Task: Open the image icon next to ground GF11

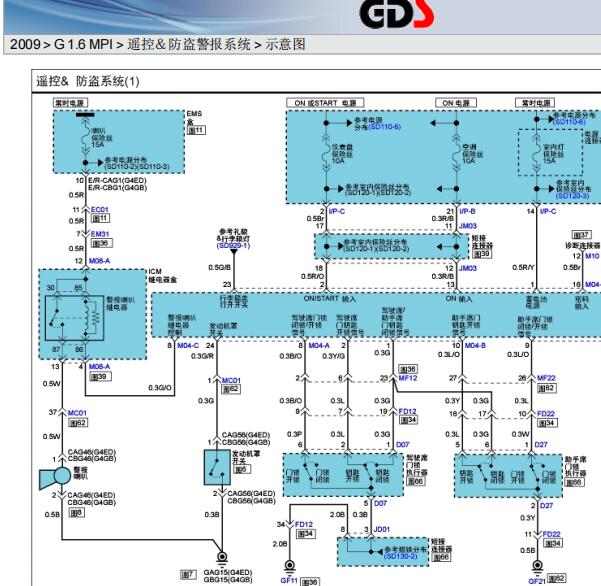Action: [310, 582]
